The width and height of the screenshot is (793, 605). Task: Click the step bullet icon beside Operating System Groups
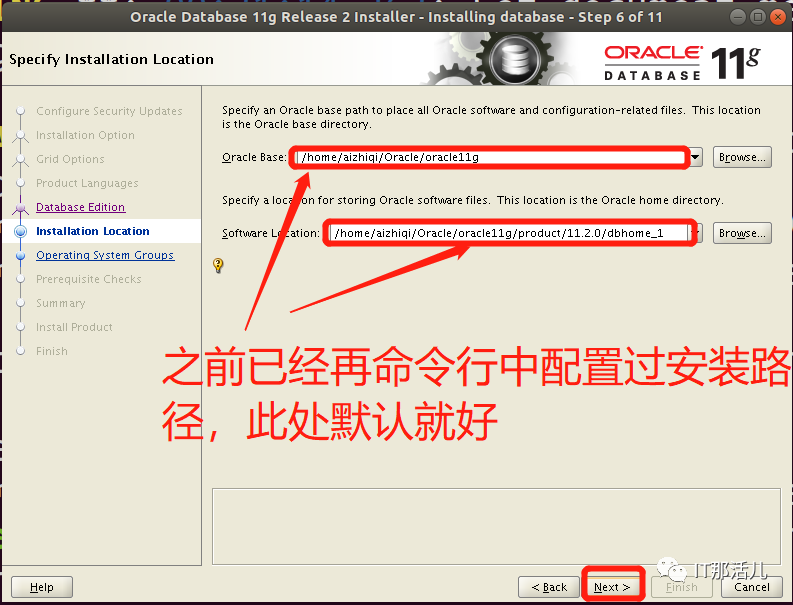tap(21, 255)
